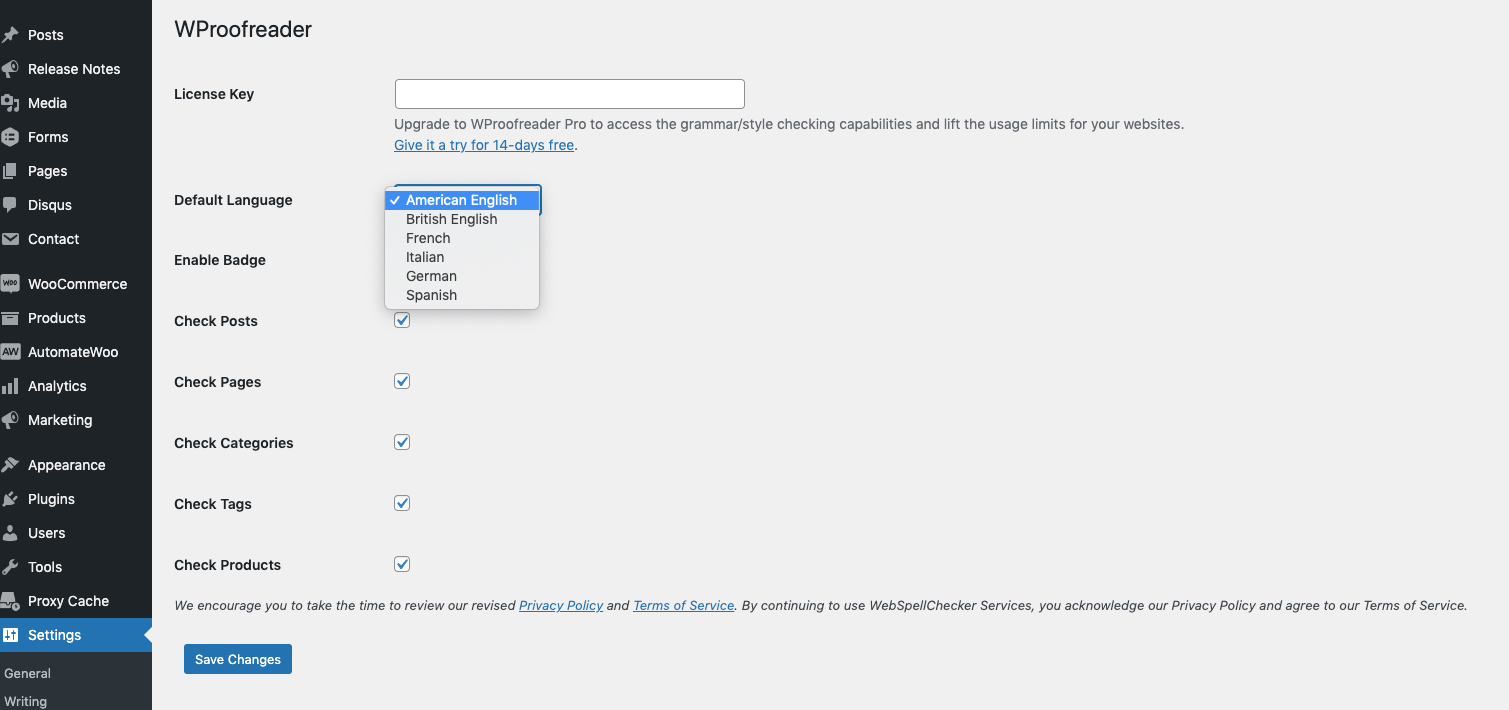The height and width of the screenshot is (710, 1509).
Task: Click the WProofreader page heading
Action: tap(243, 29)
